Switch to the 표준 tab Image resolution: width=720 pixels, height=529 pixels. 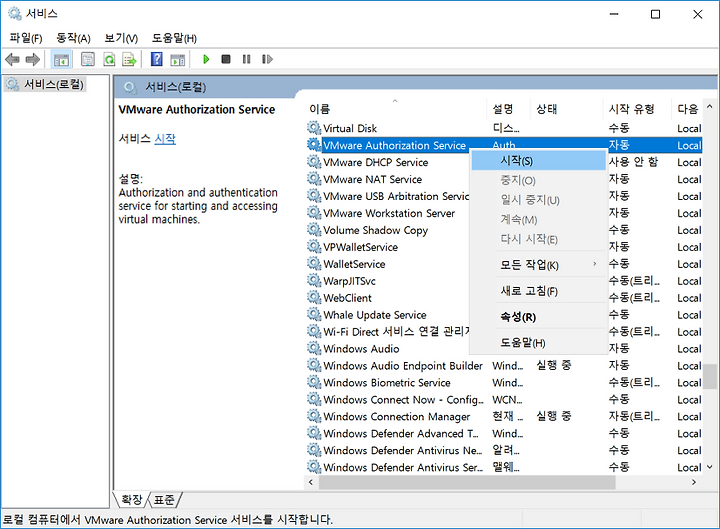point(164,500)
